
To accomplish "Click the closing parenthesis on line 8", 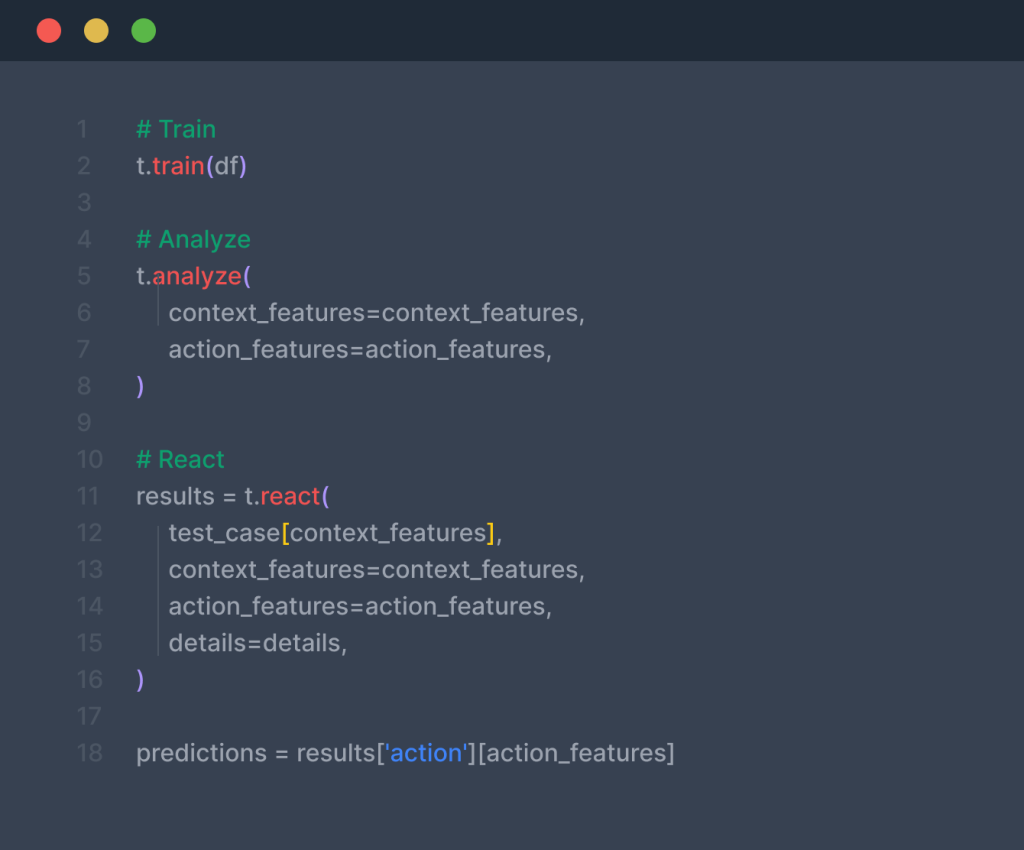I will tap(141, 386).
